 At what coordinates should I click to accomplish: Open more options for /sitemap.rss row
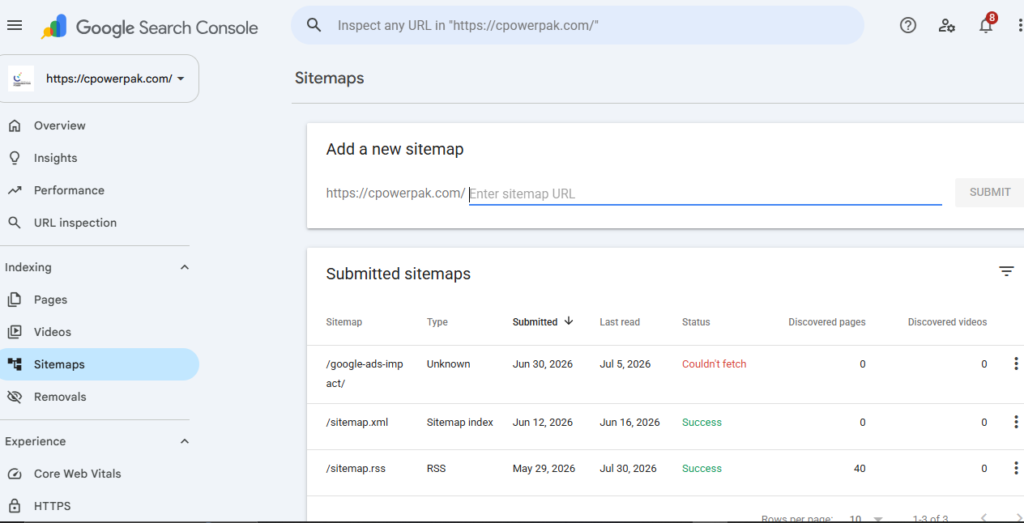click(x=1016, y=468)
